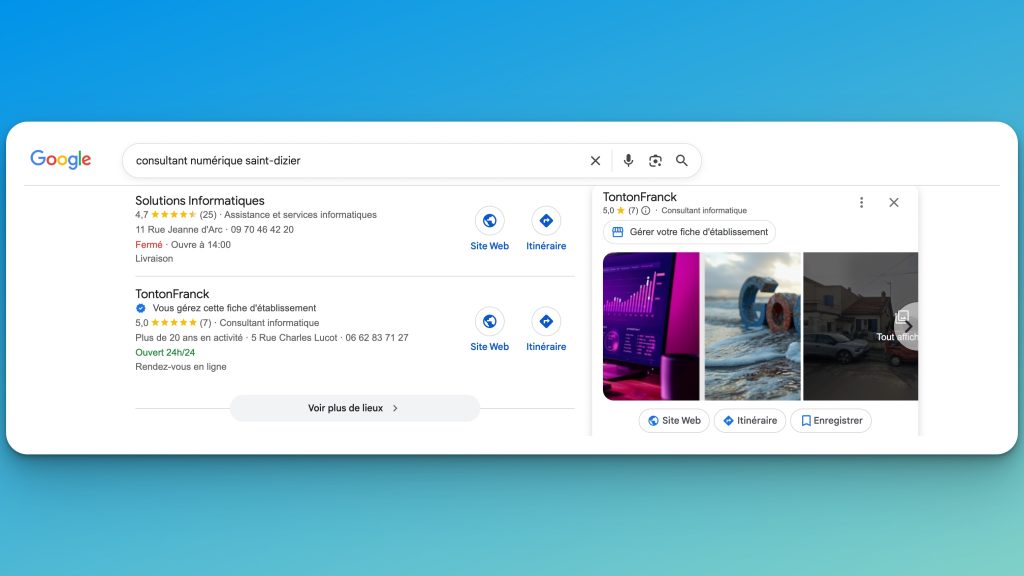The height and width of the screenshot is (576, 1024).
Task: Expand Voir plus de lieux
Action: [355, 408]
